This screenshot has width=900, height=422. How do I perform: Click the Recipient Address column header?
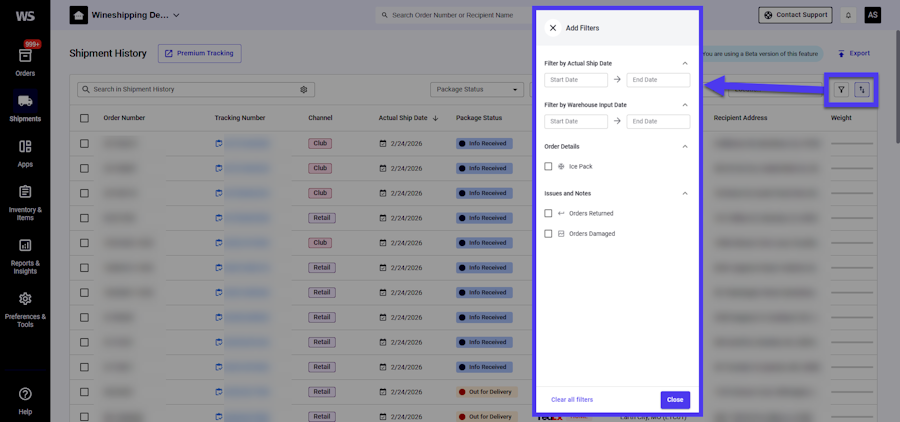point(740,118)
